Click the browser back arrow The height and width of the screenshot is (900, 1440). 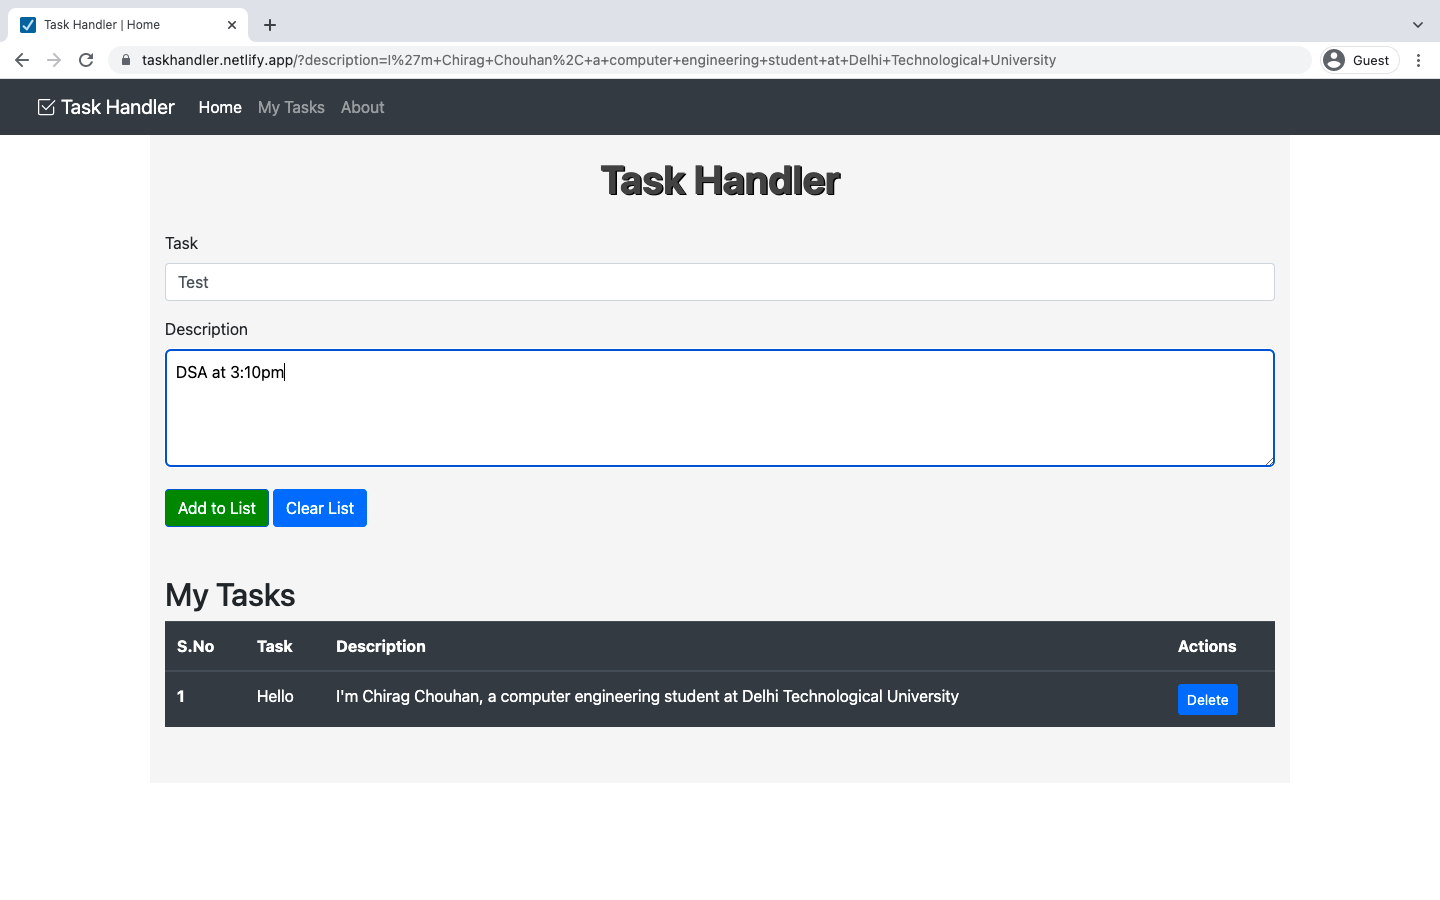click(x=22, y=60)
